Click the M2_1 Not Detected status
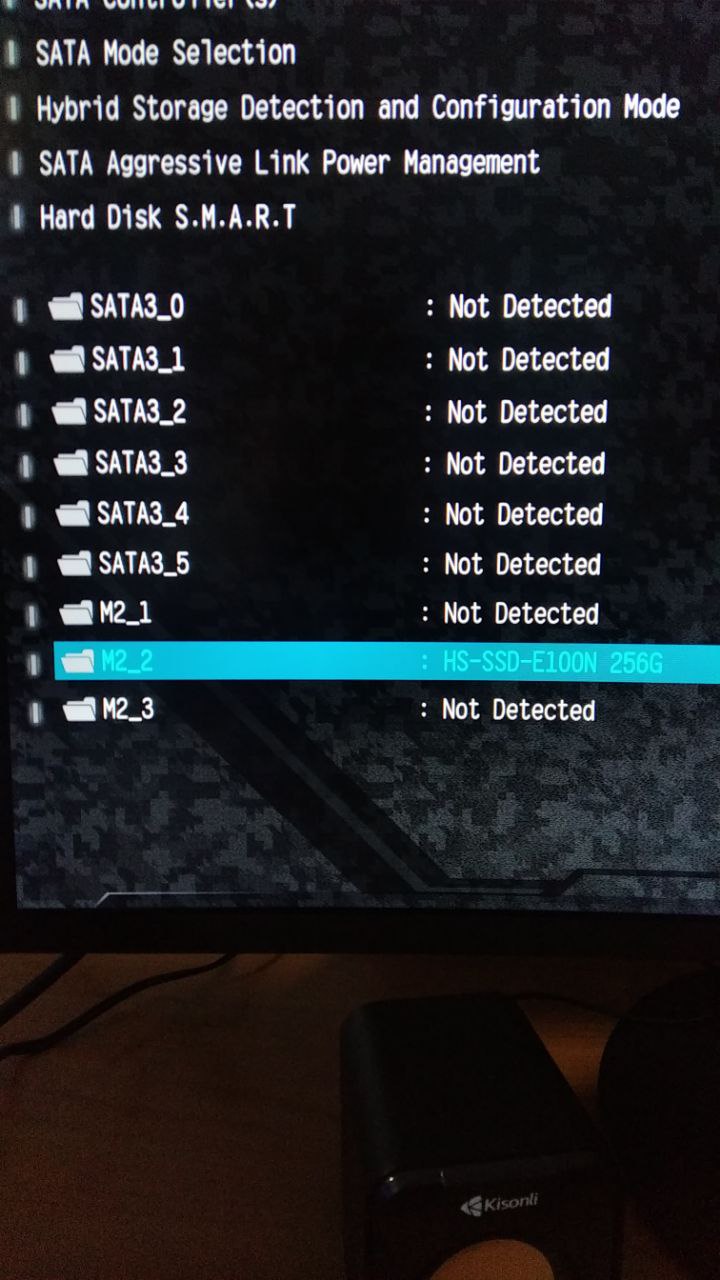 pyautogui.click(x=521, y=613)
